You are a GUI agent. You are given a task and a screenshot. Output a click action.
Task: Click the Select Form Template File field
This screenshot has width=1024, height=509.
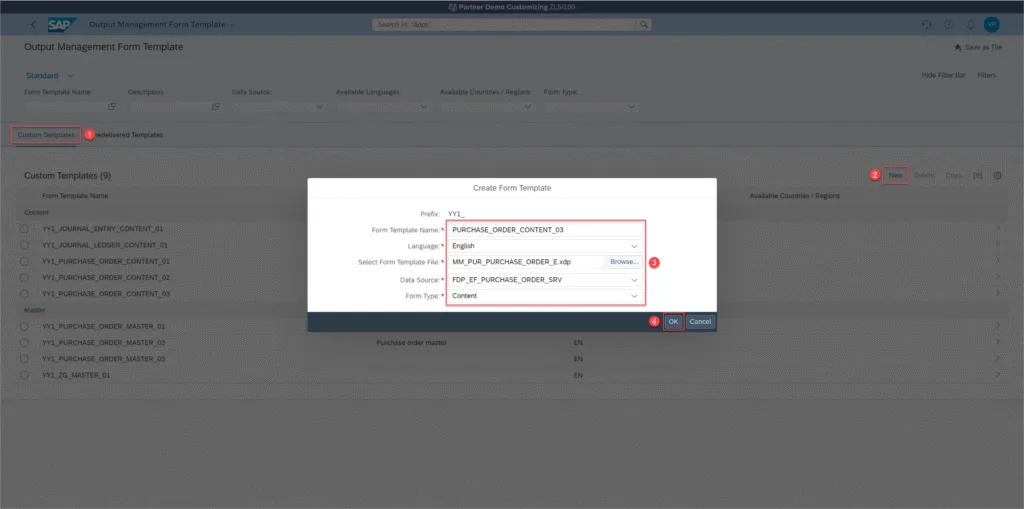click(526, 262)
